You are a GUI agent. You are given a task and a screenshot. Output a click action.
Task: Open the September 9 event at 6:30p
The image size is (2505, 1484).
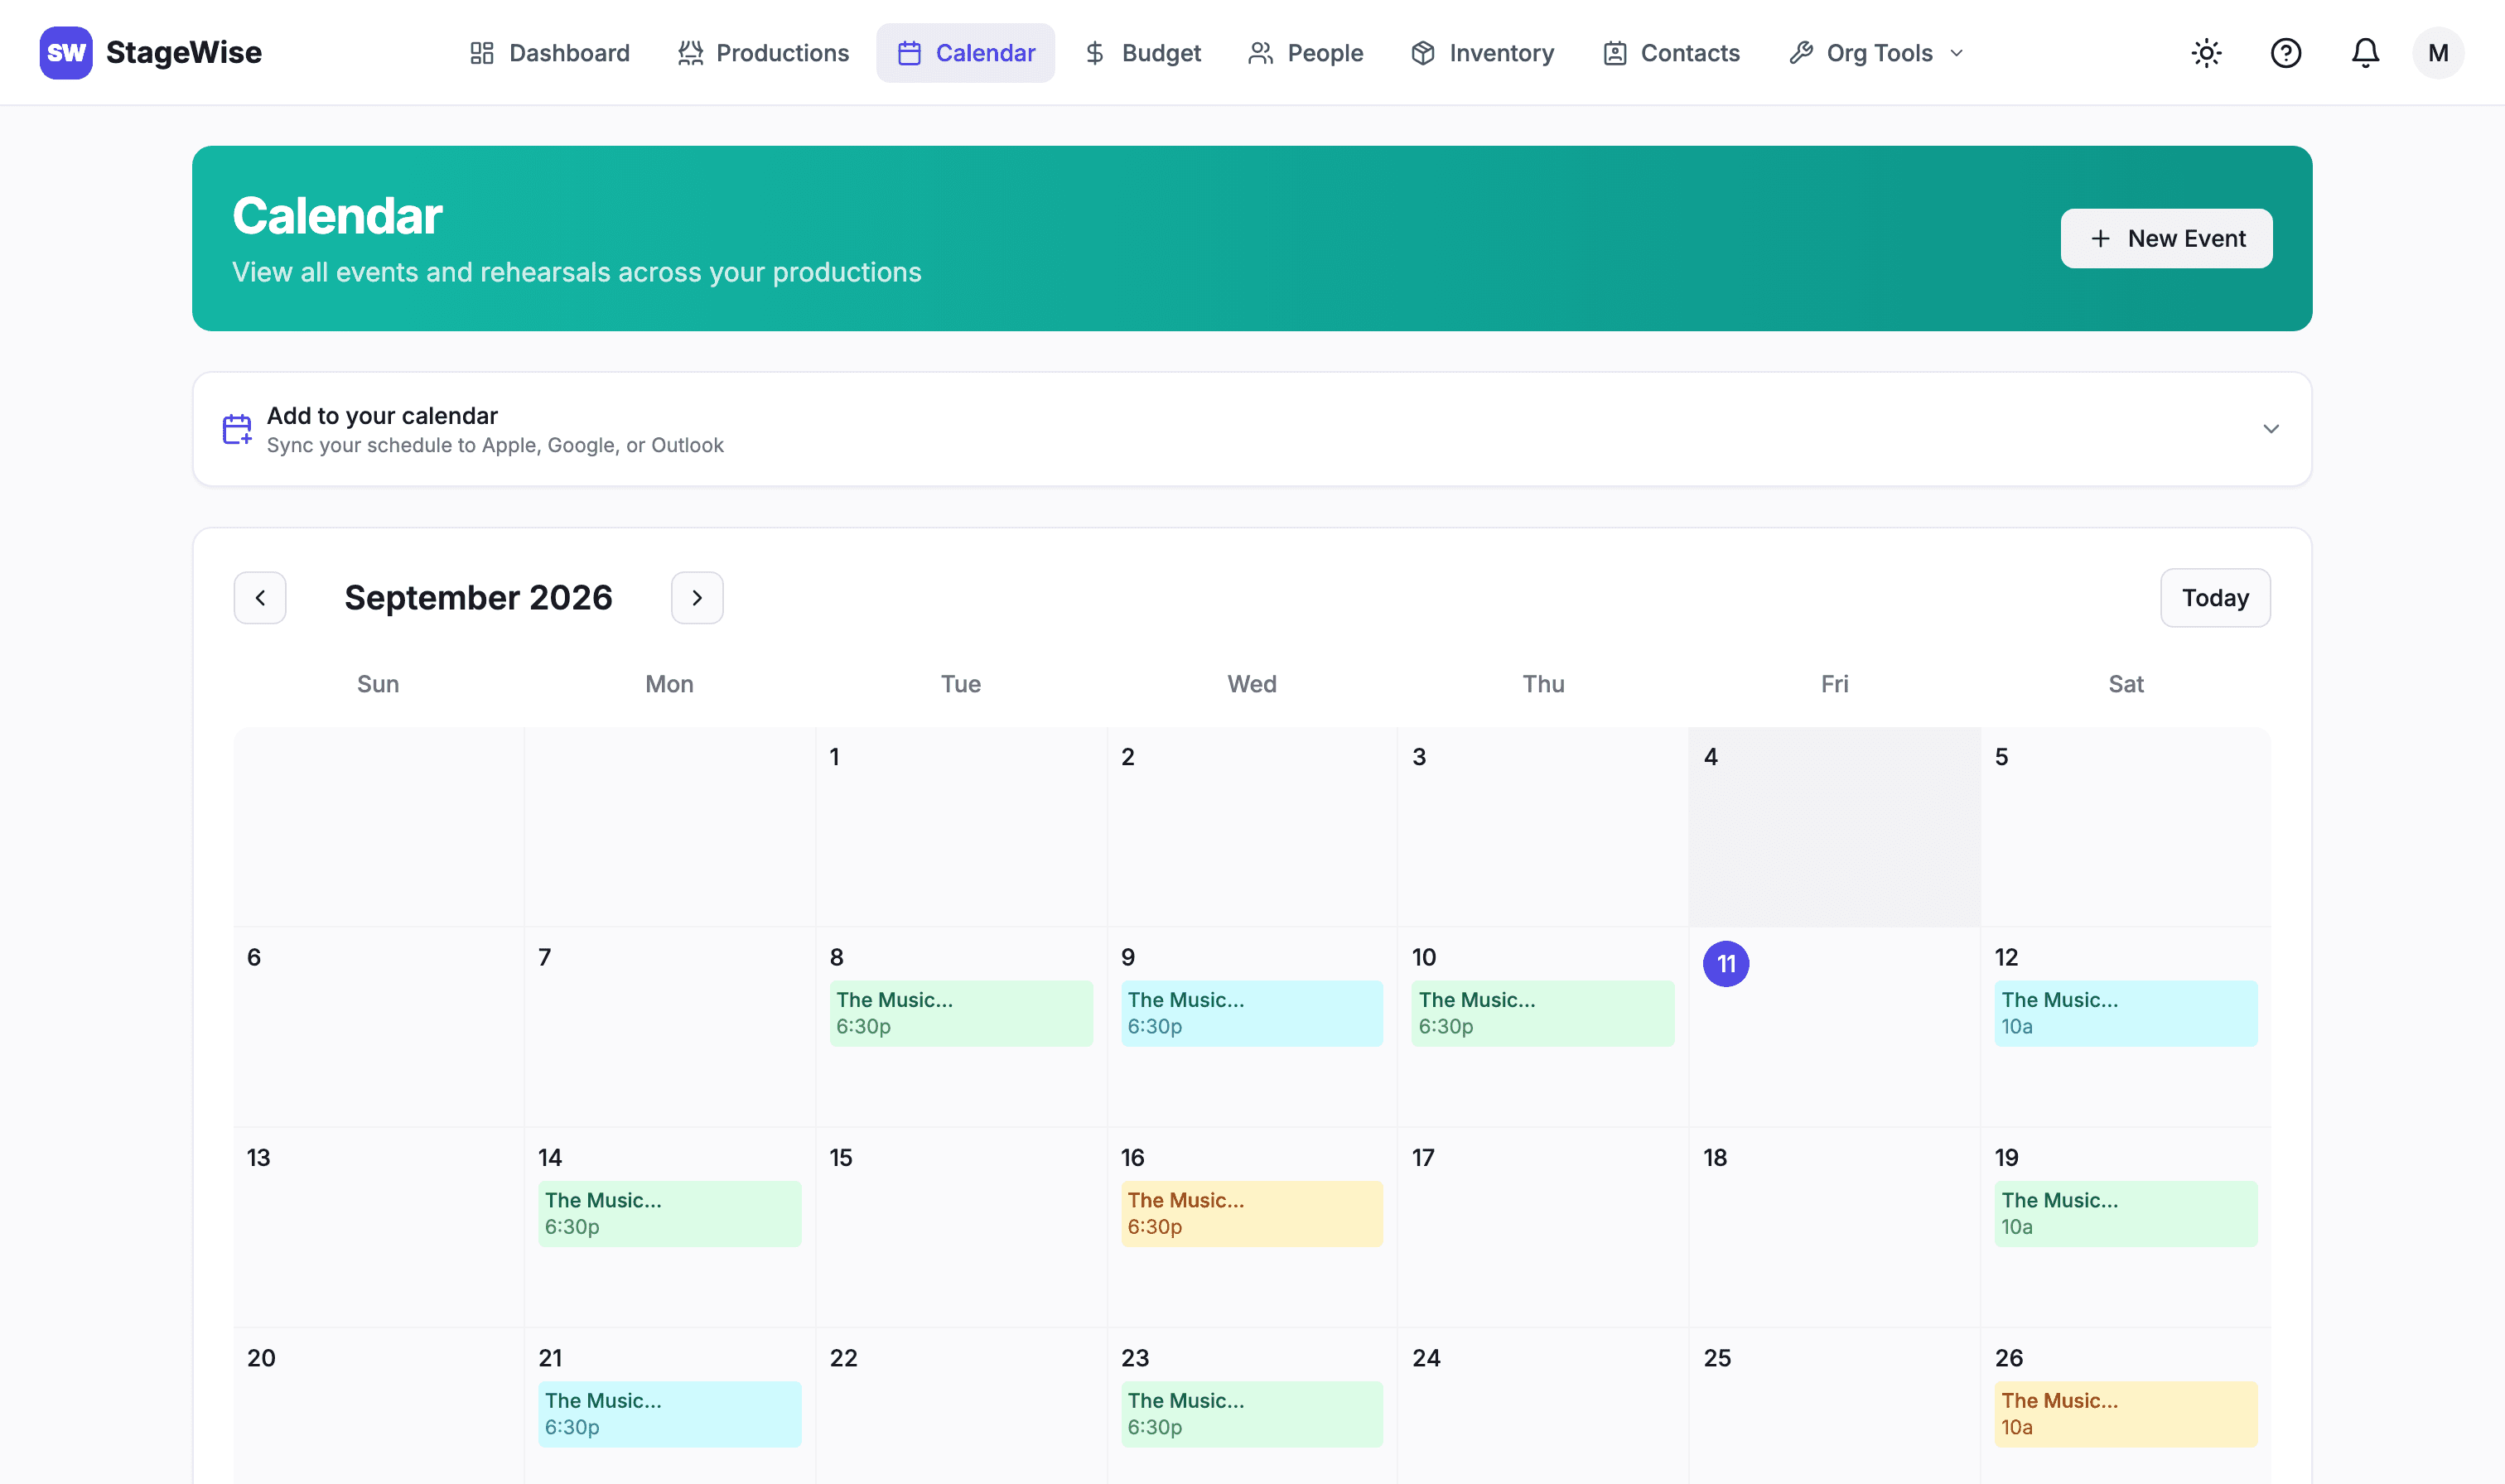pos(1252,1013)
